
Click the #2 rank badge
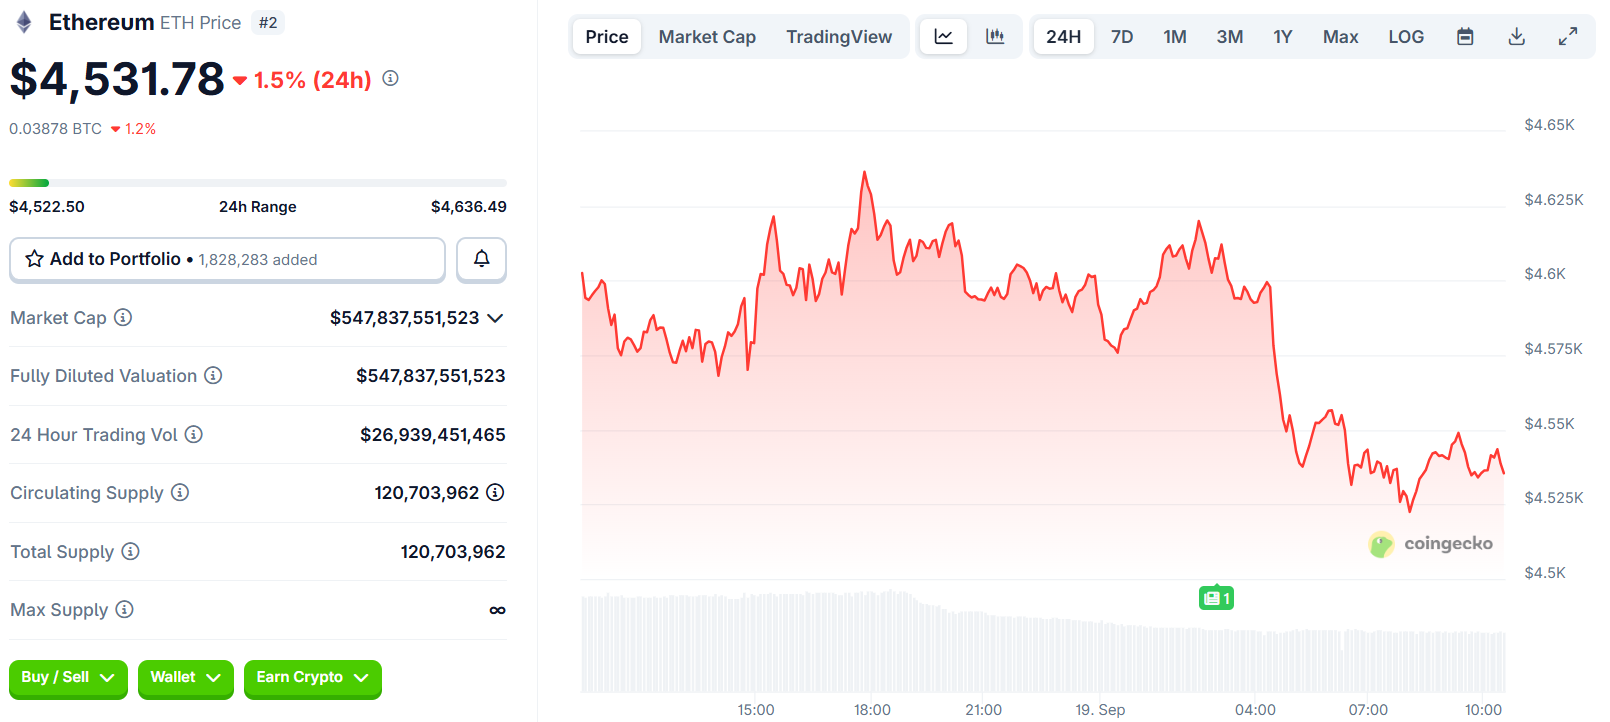268,22
